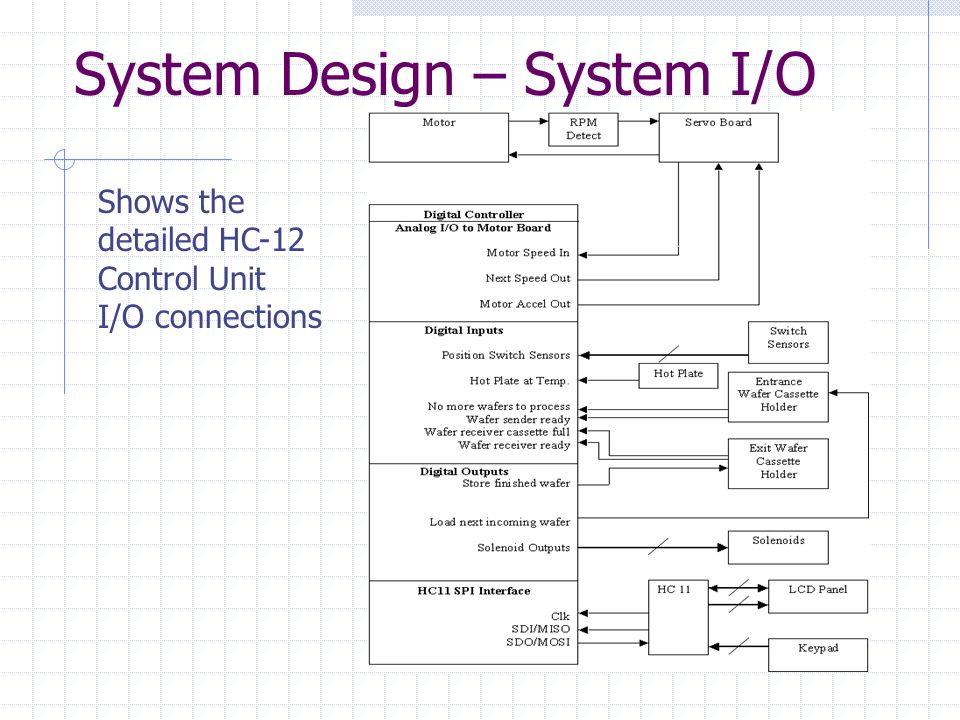Click the 'Digital Outputs' heading

[x=464, y=471]
